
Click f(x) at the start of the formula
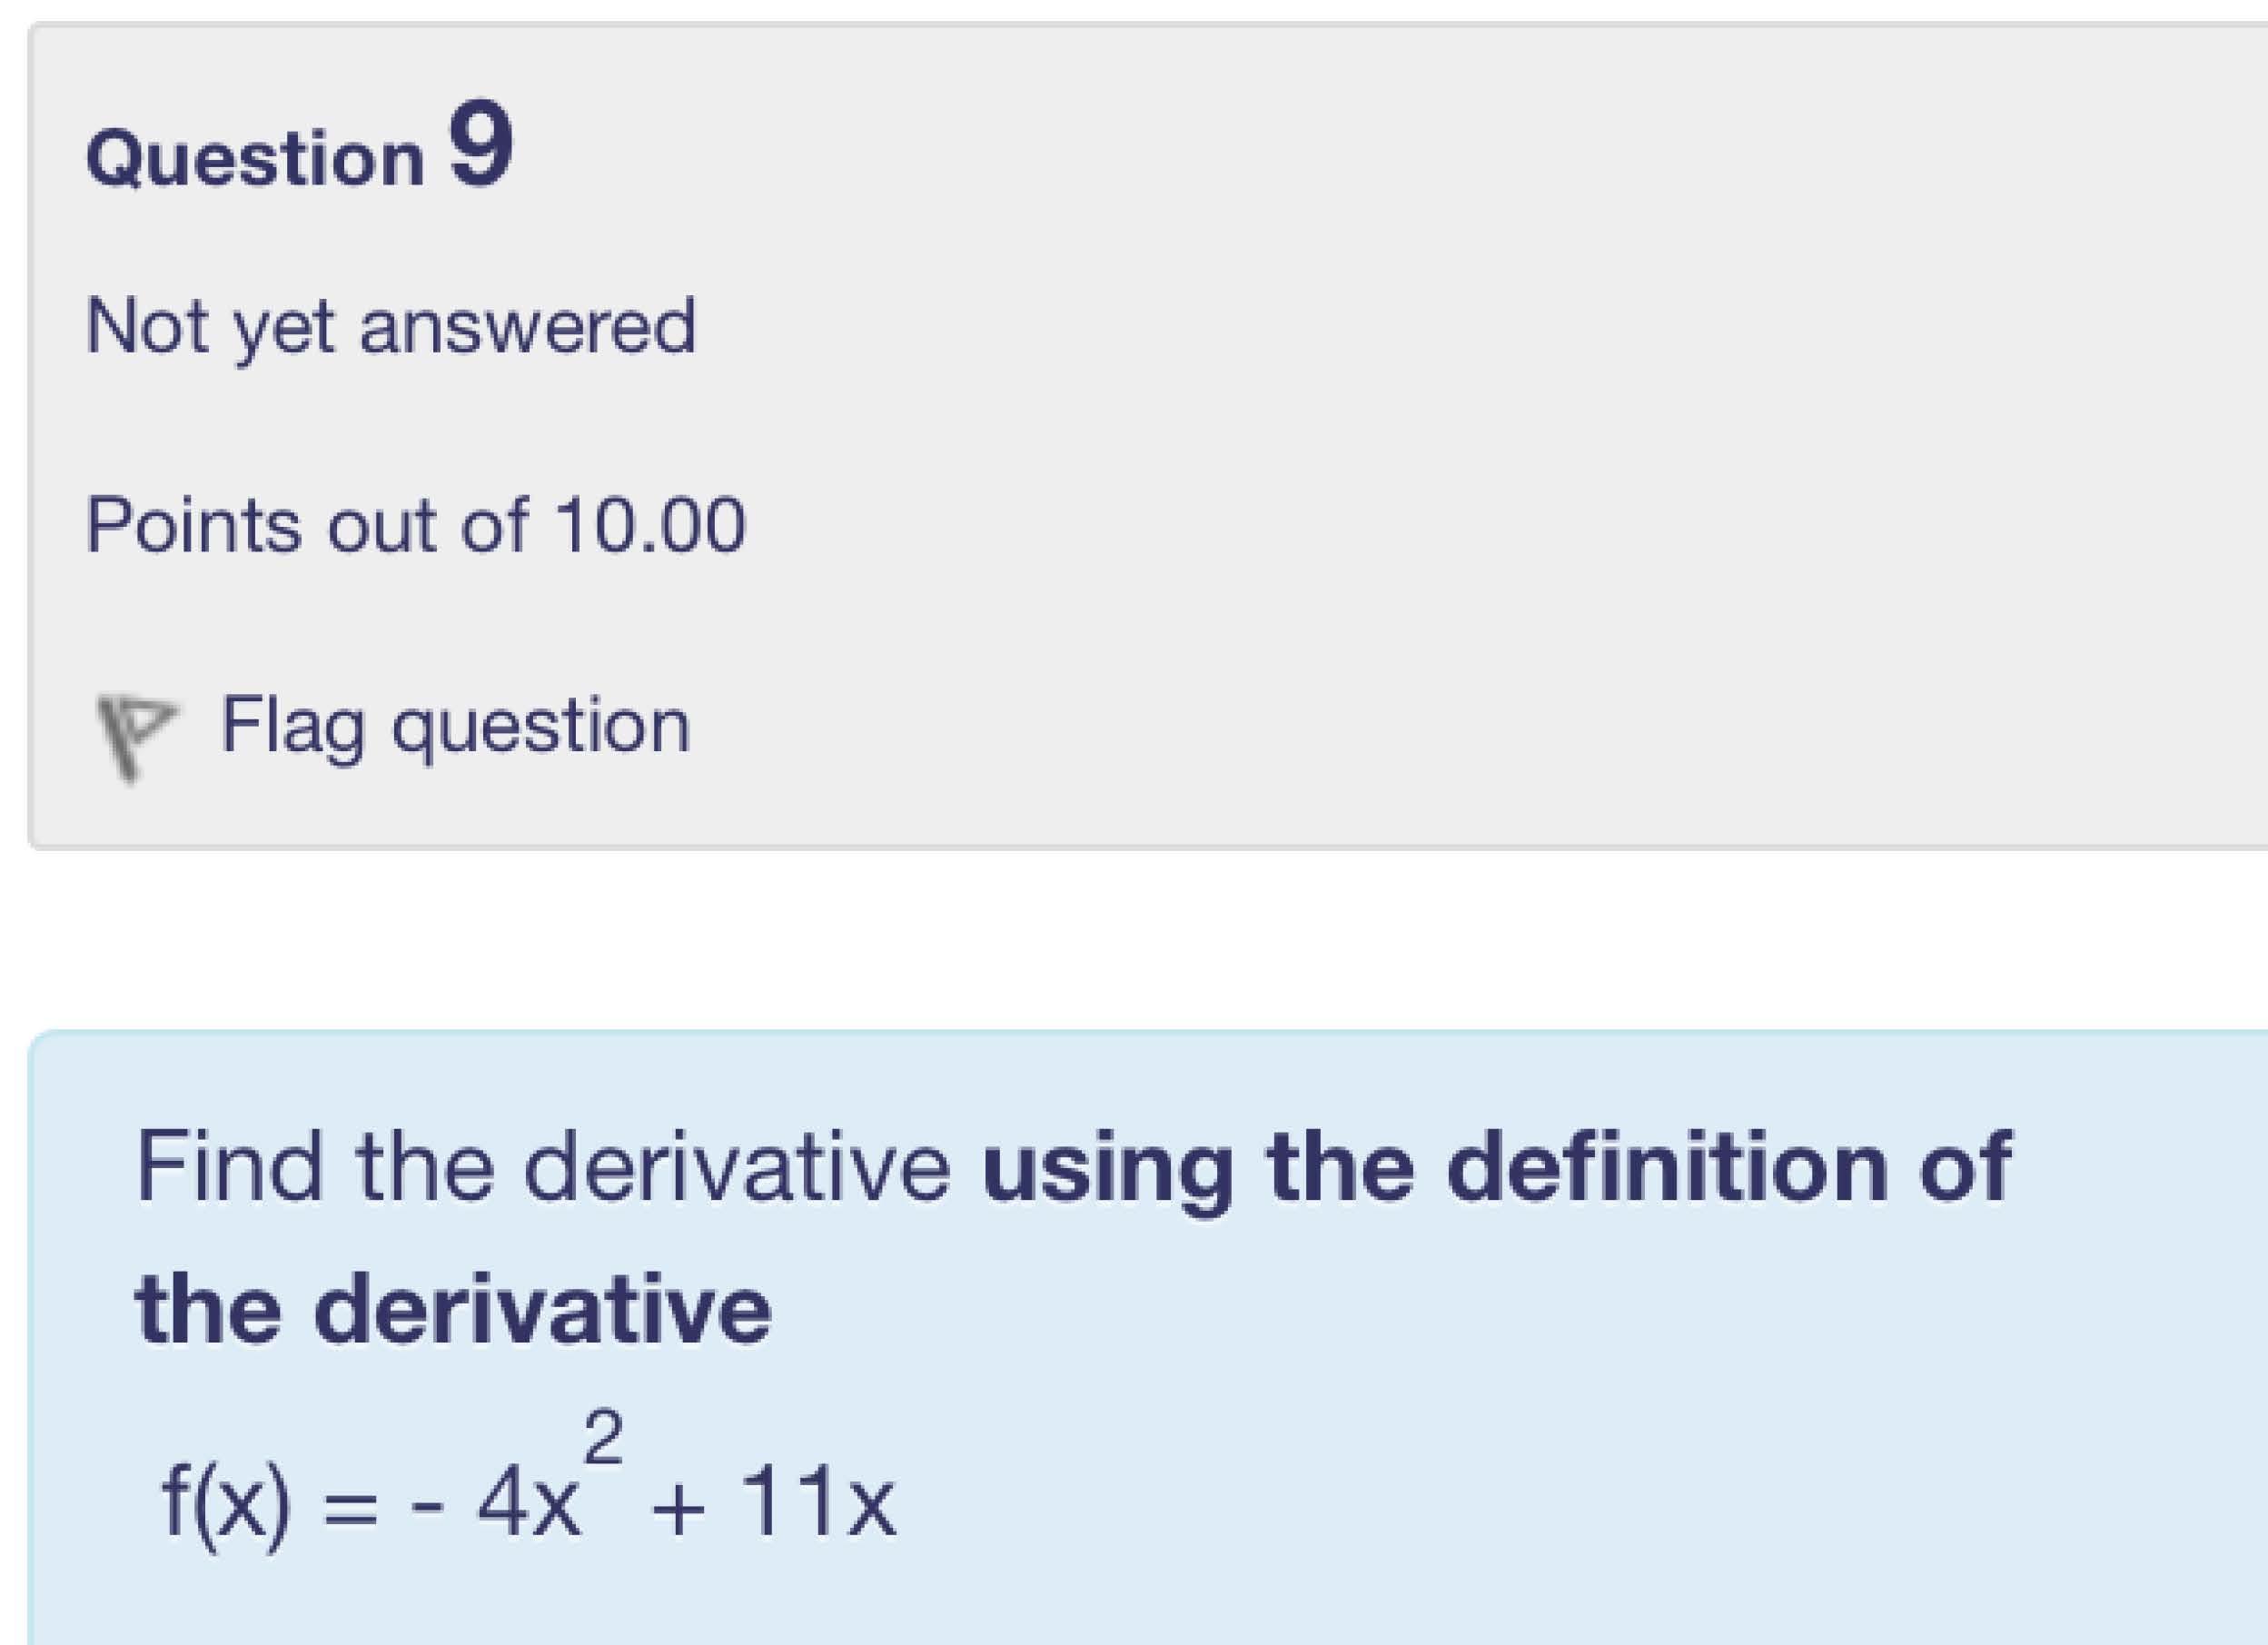click(x=226, y=1501)
